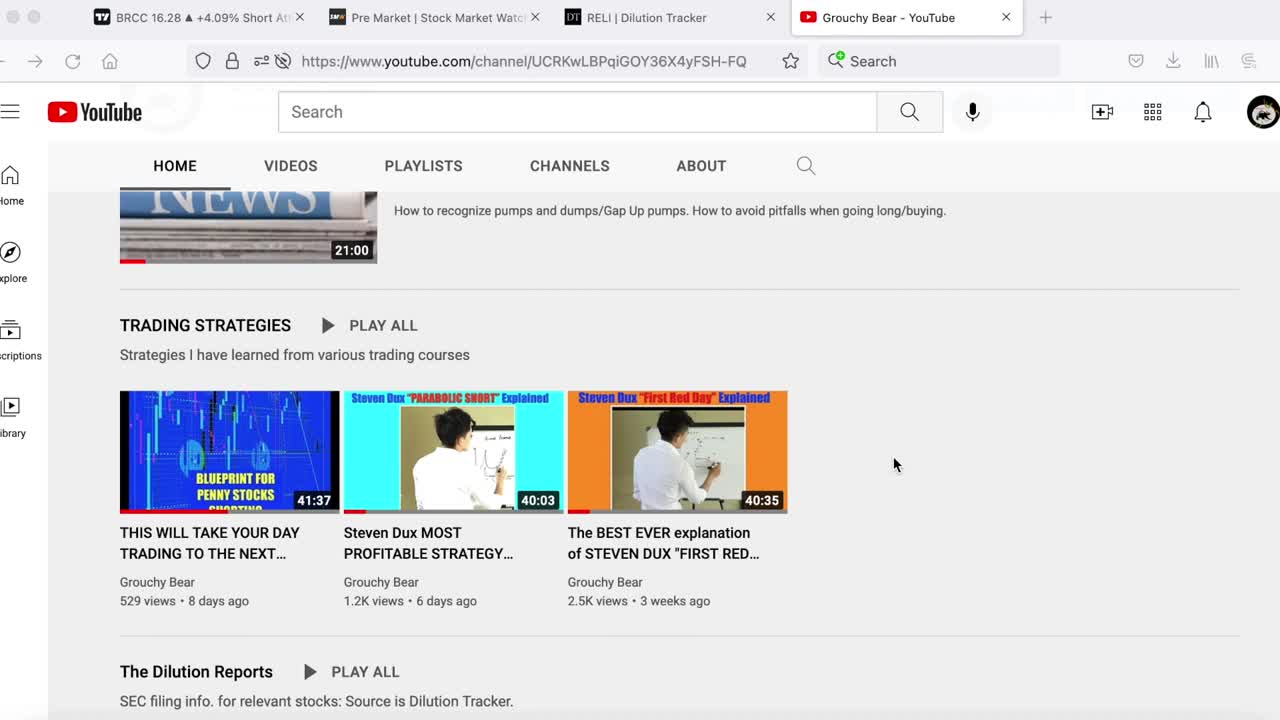
Task: Select the channel VIDEOS tab
Action: click(291, 166)
